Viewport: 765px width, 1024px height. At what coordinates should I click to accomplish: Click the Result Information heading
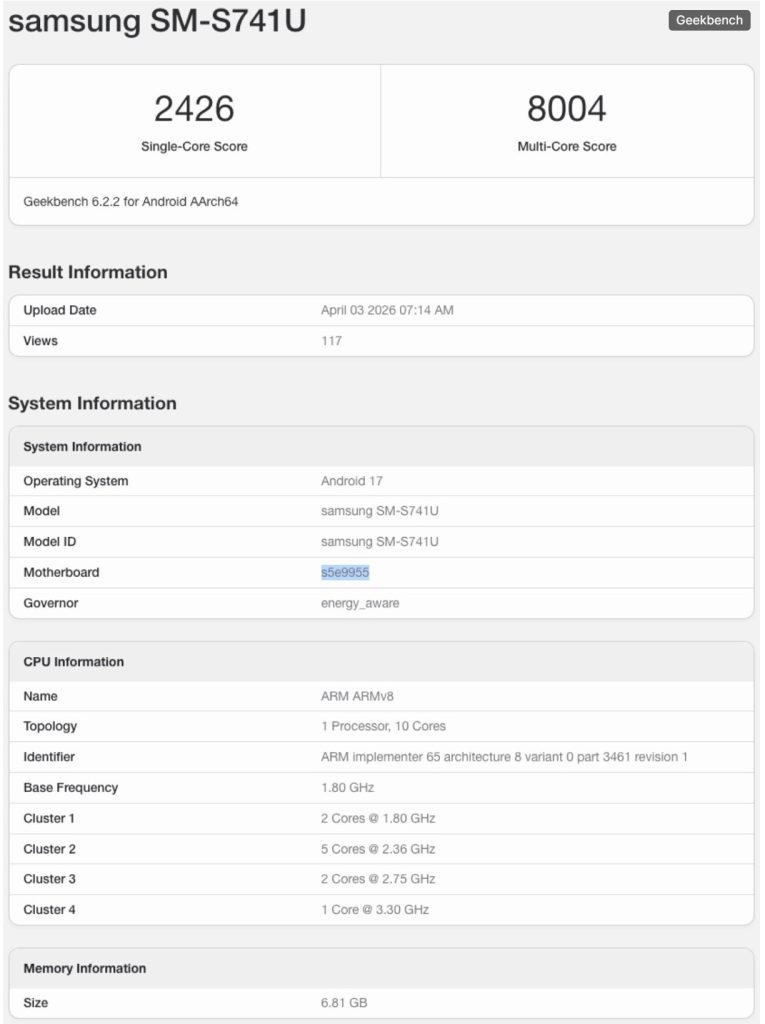click(x=88, y=272)
